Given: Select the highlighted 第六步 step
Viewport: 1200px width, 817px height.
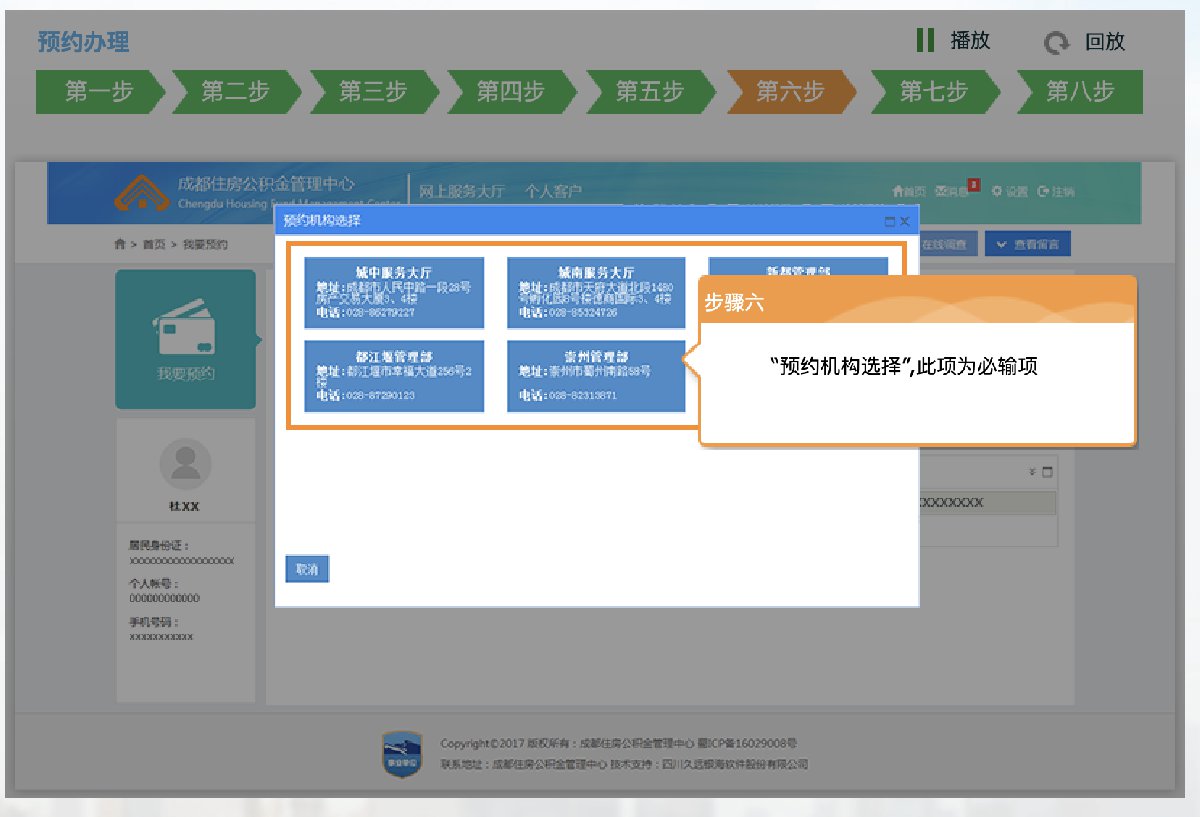Looking at the screenshot, I should pos(790,92).
